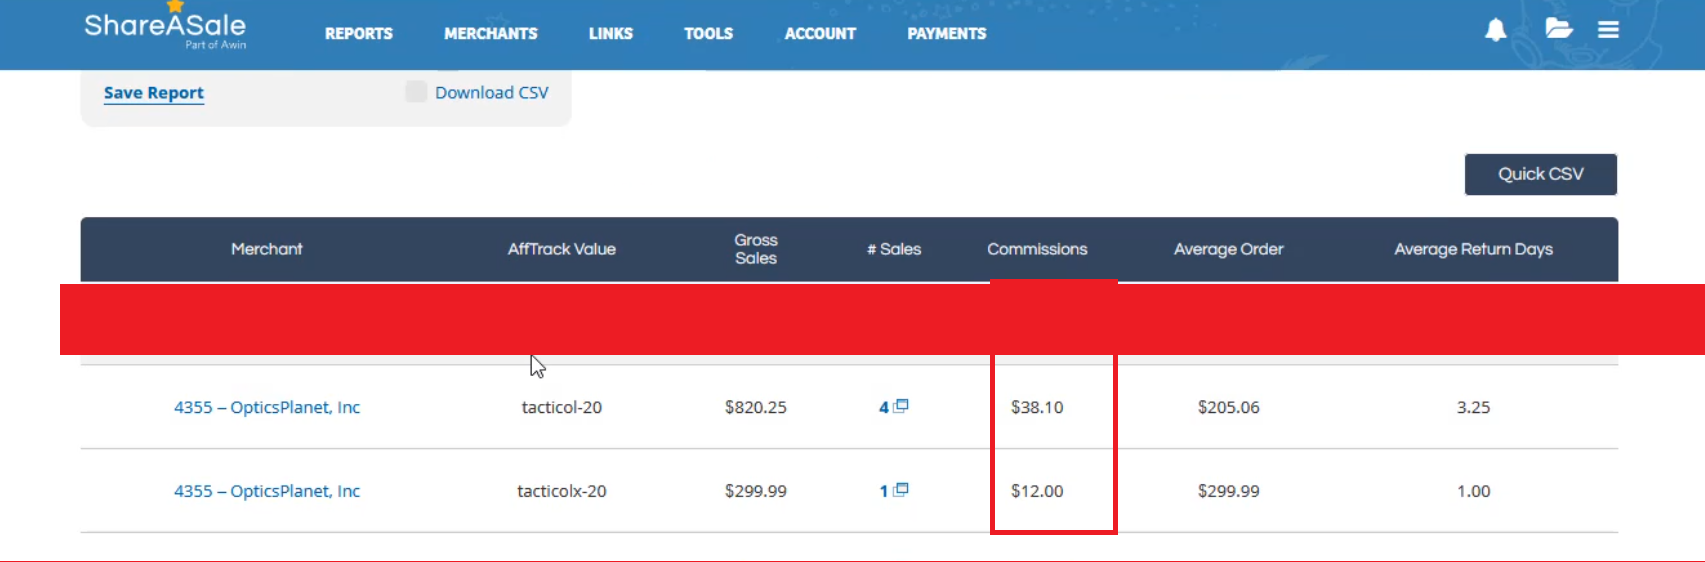The image size is (1705, 562).
Task: Open the notifications bell icon
Action: coord(1495,30)
